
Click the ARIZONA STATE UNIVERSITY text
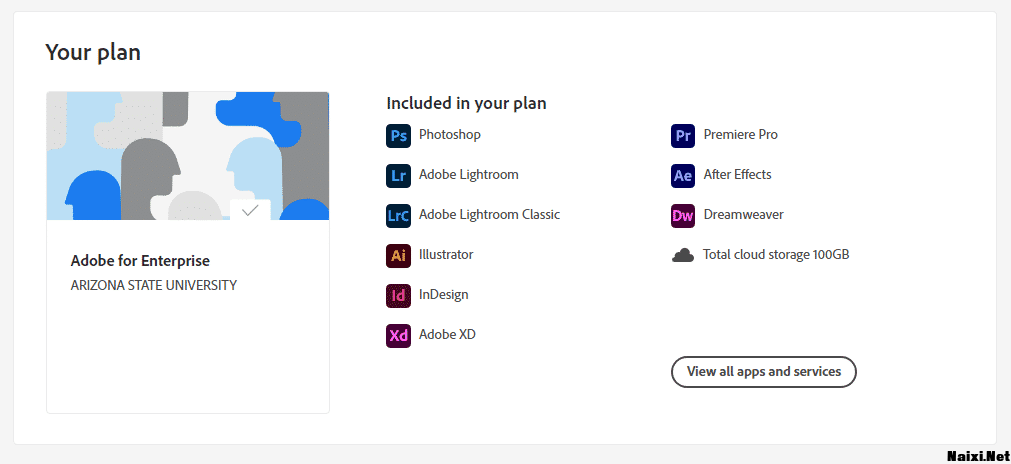tap(154, 285)
